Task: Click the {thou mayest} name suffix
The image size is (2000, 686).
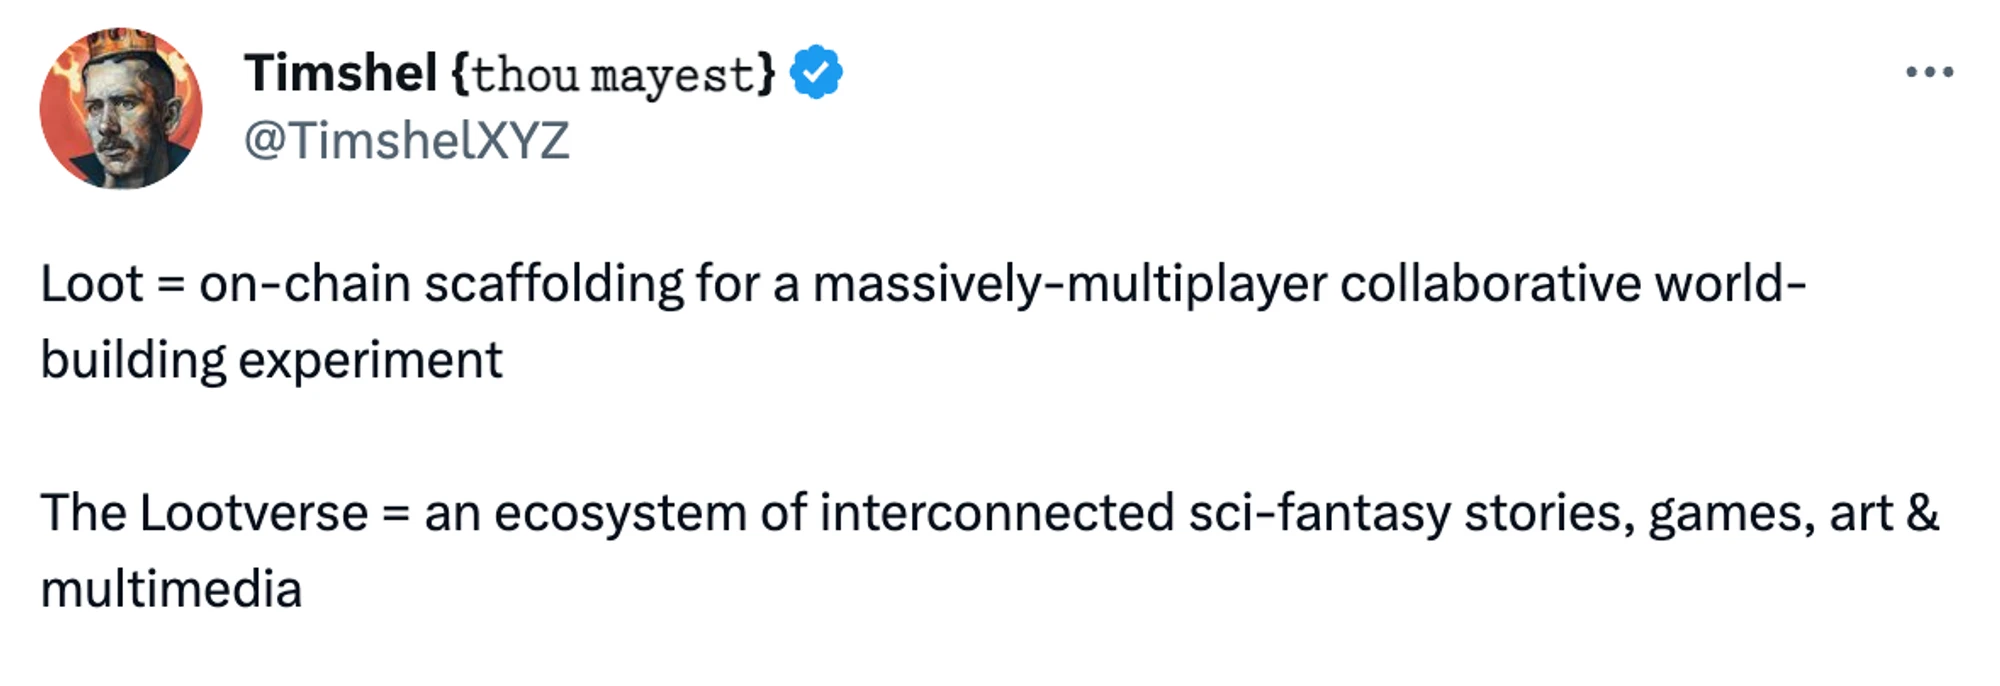Action: [613, 74]
